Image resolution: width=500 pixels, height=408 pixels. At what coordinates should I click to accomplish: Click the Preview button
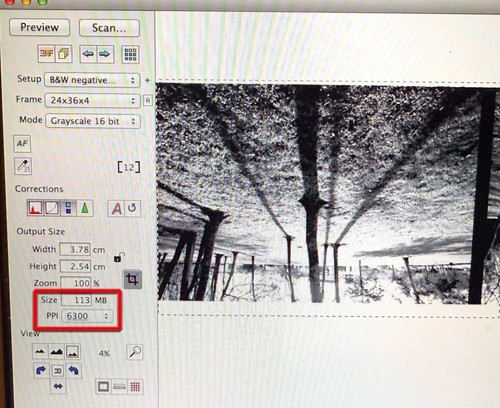point(40,27)
